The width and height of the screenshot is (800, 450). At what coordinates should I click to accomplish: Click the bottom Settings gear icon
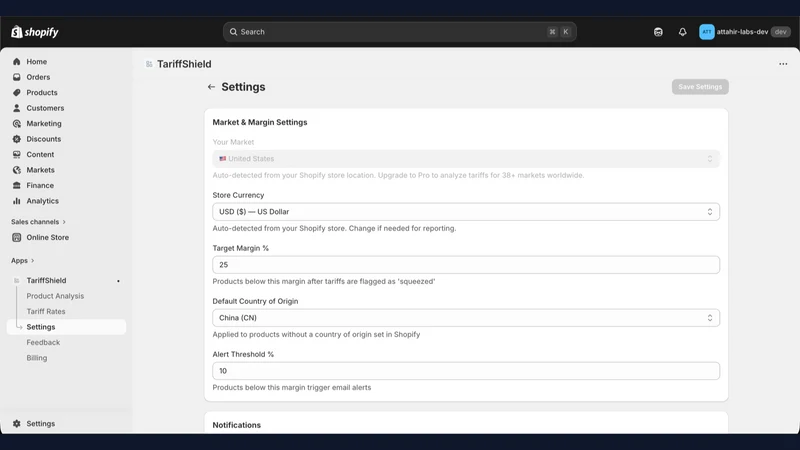(x=17, y=423)
